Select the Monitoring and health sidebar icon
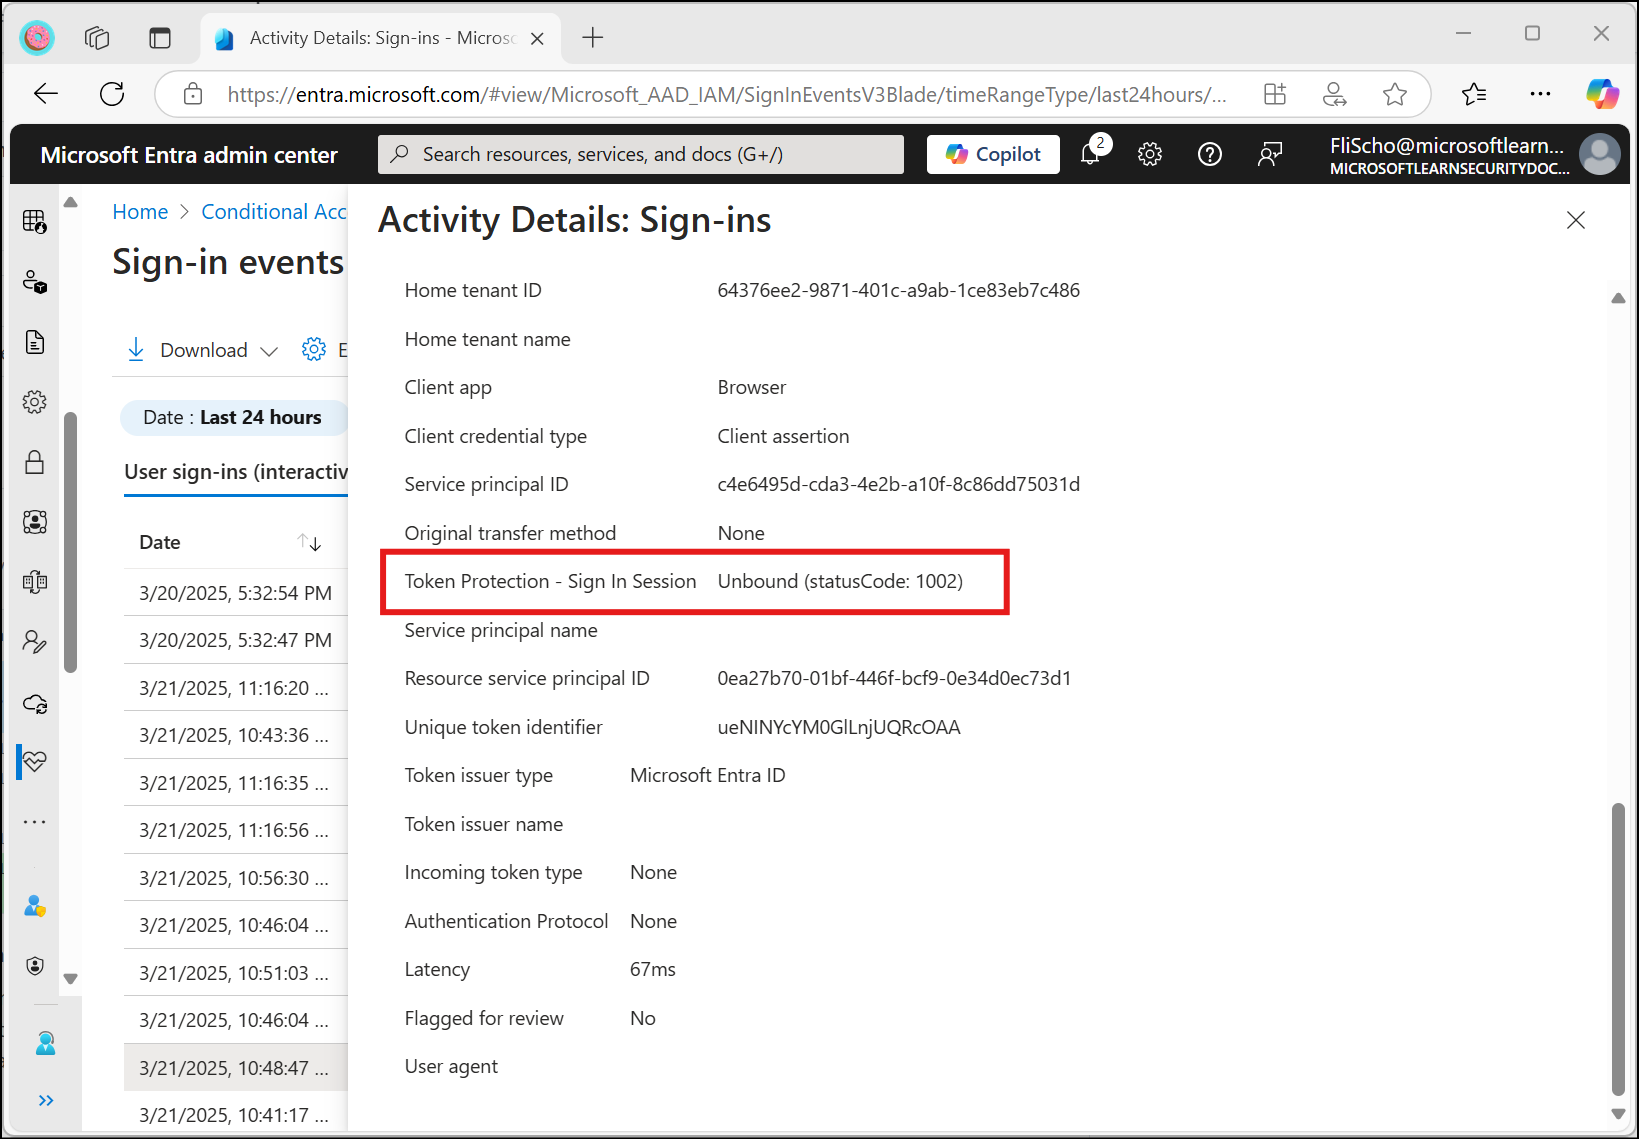This screenshot has width=1639, height=1139. coord(34,762)
